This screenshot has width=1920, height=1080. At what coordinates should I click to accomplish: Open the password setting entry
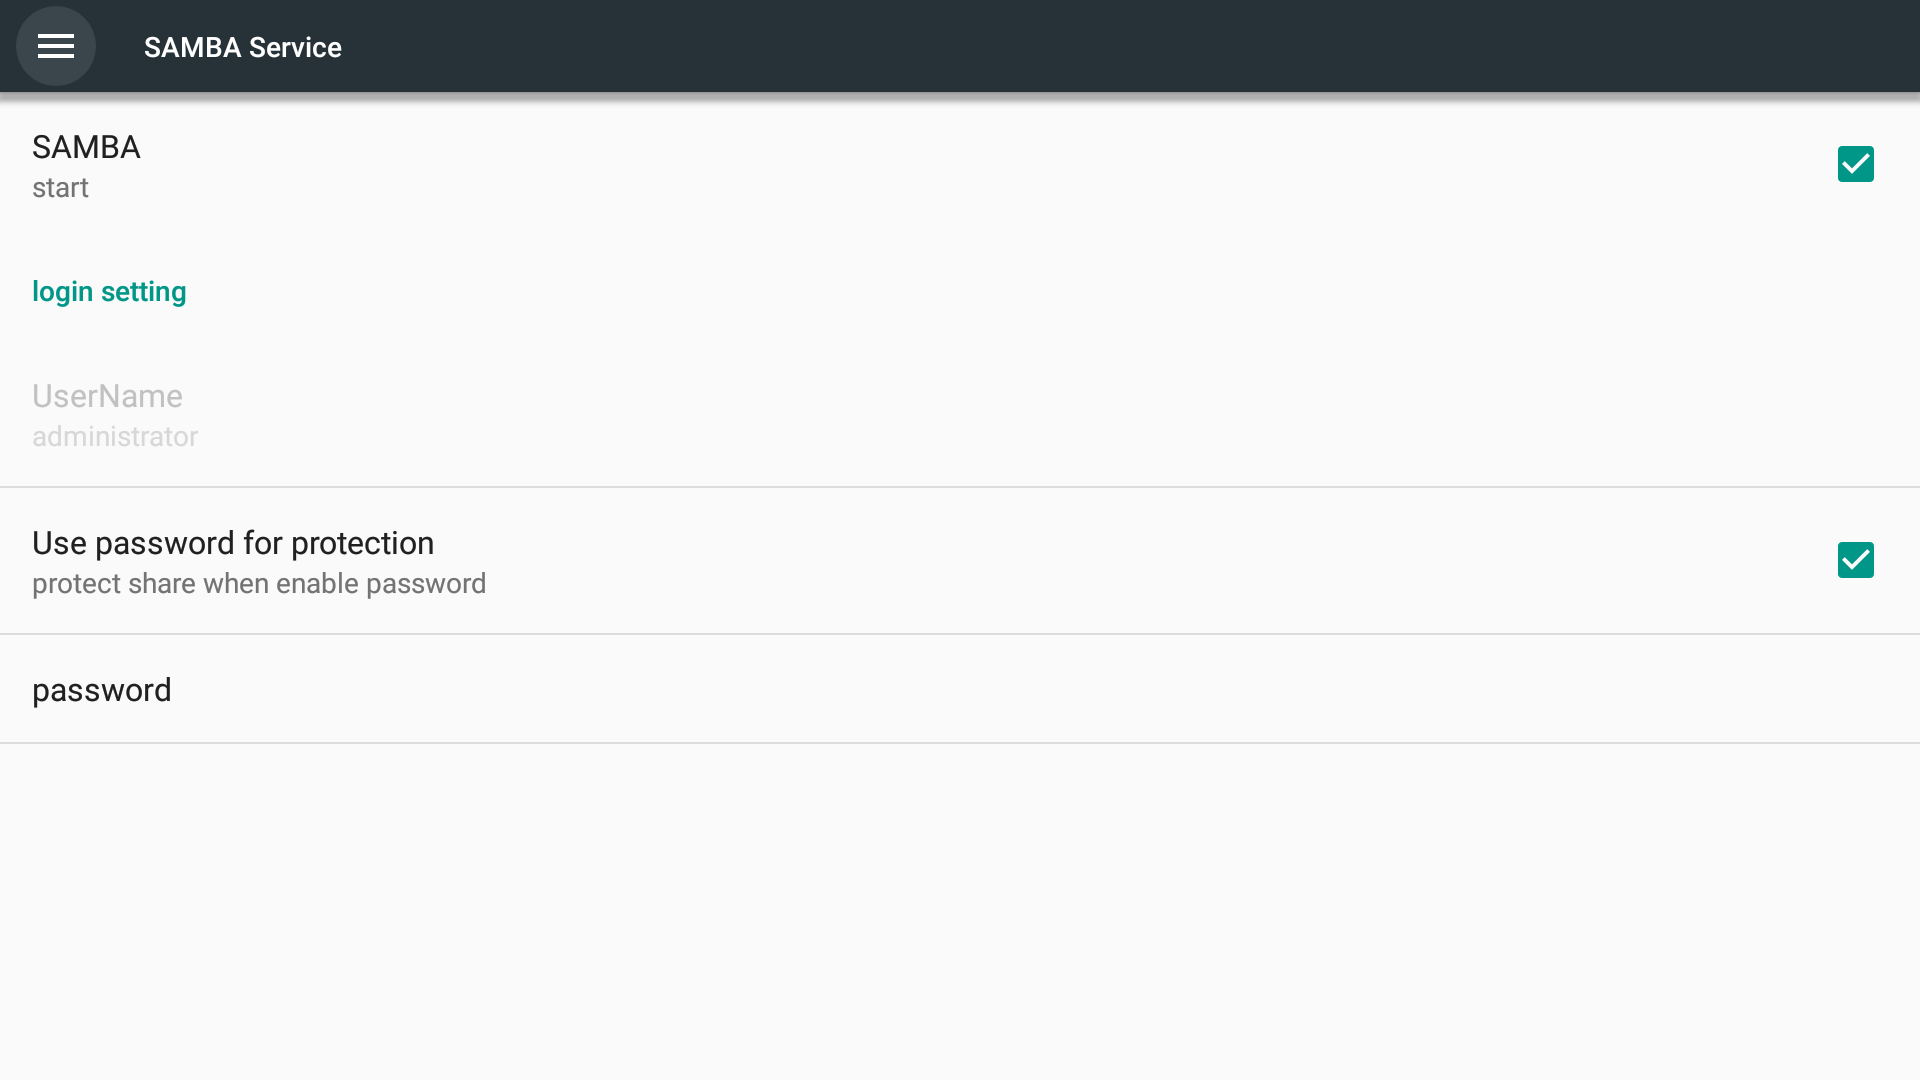click(x=102, y=690)
